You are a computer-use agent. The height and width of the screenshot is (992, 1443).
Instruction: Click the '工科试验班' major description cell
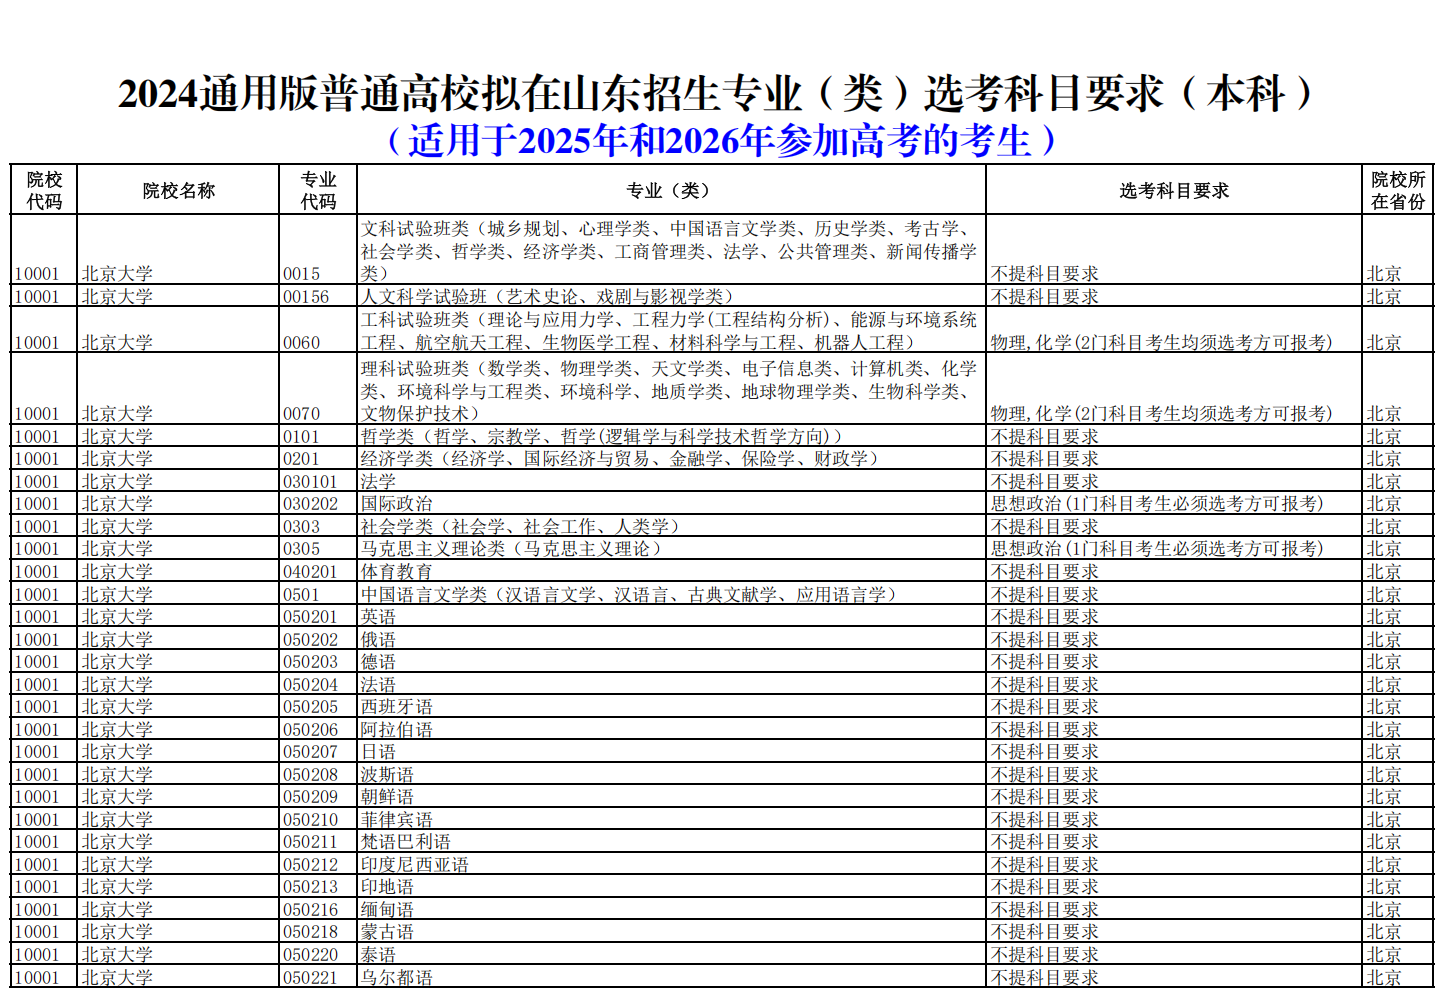pos(669,331)
